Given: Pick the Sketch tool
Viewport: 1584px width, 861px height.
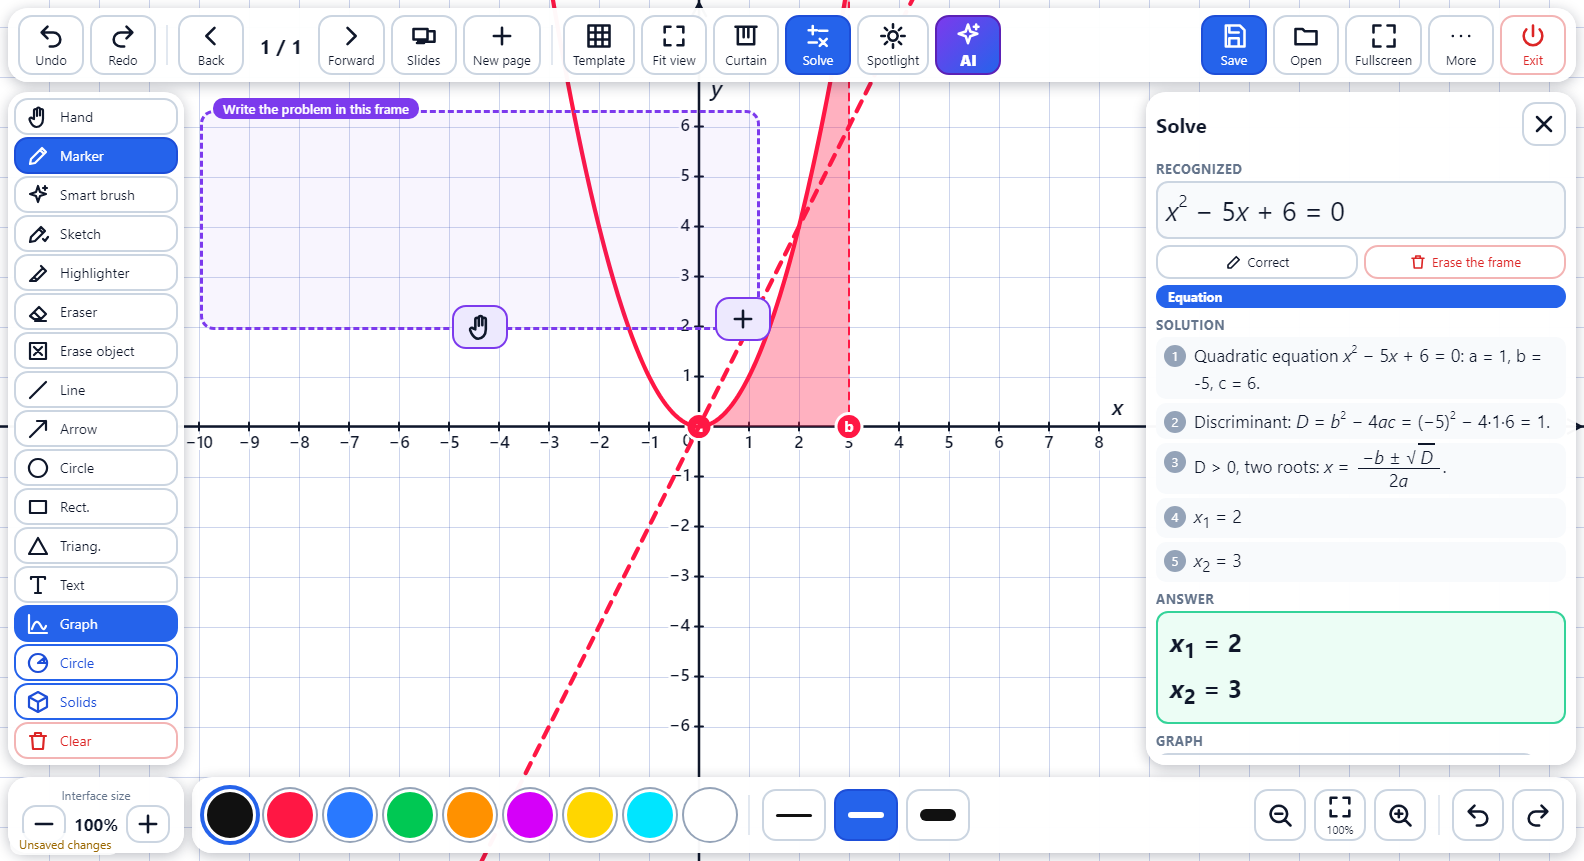Looking at the screenshot, I should (96, 234).
